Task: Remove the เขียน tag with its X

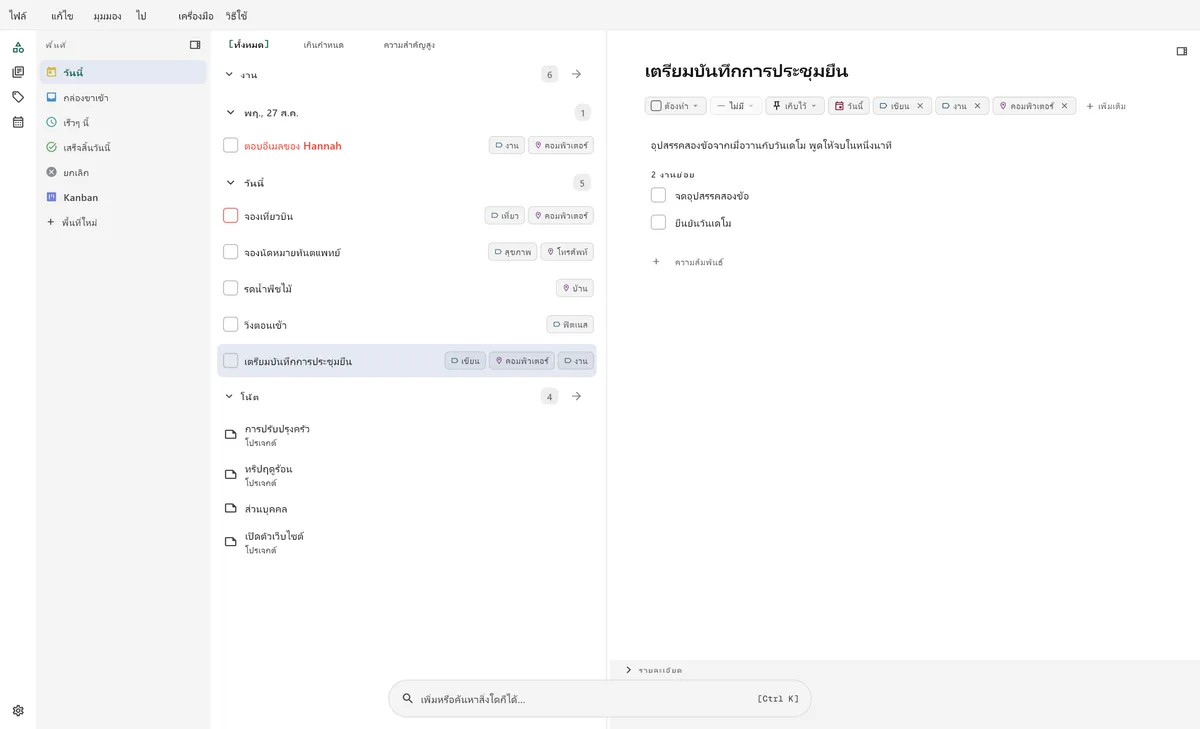Action: point(920,106)
